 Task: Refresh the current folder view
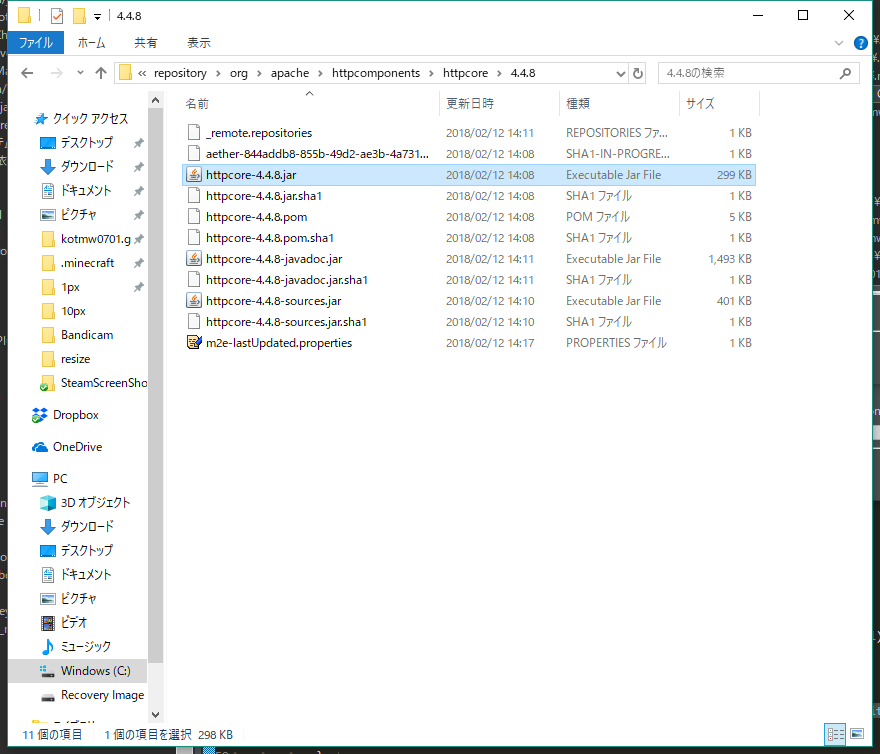click(x=638, y=74)
